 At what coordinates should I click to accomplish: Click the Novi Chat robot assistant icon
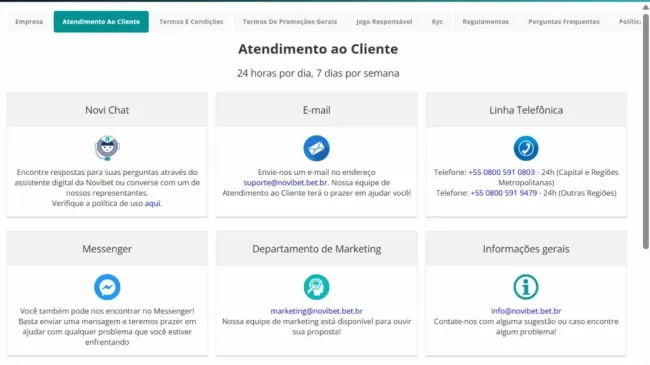[x=107, y=148]
